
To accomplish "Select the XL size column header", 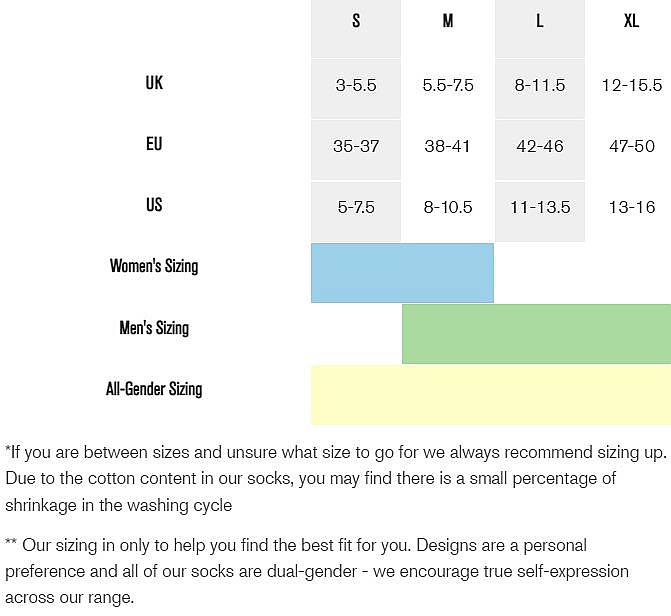I will click(631, 21).
